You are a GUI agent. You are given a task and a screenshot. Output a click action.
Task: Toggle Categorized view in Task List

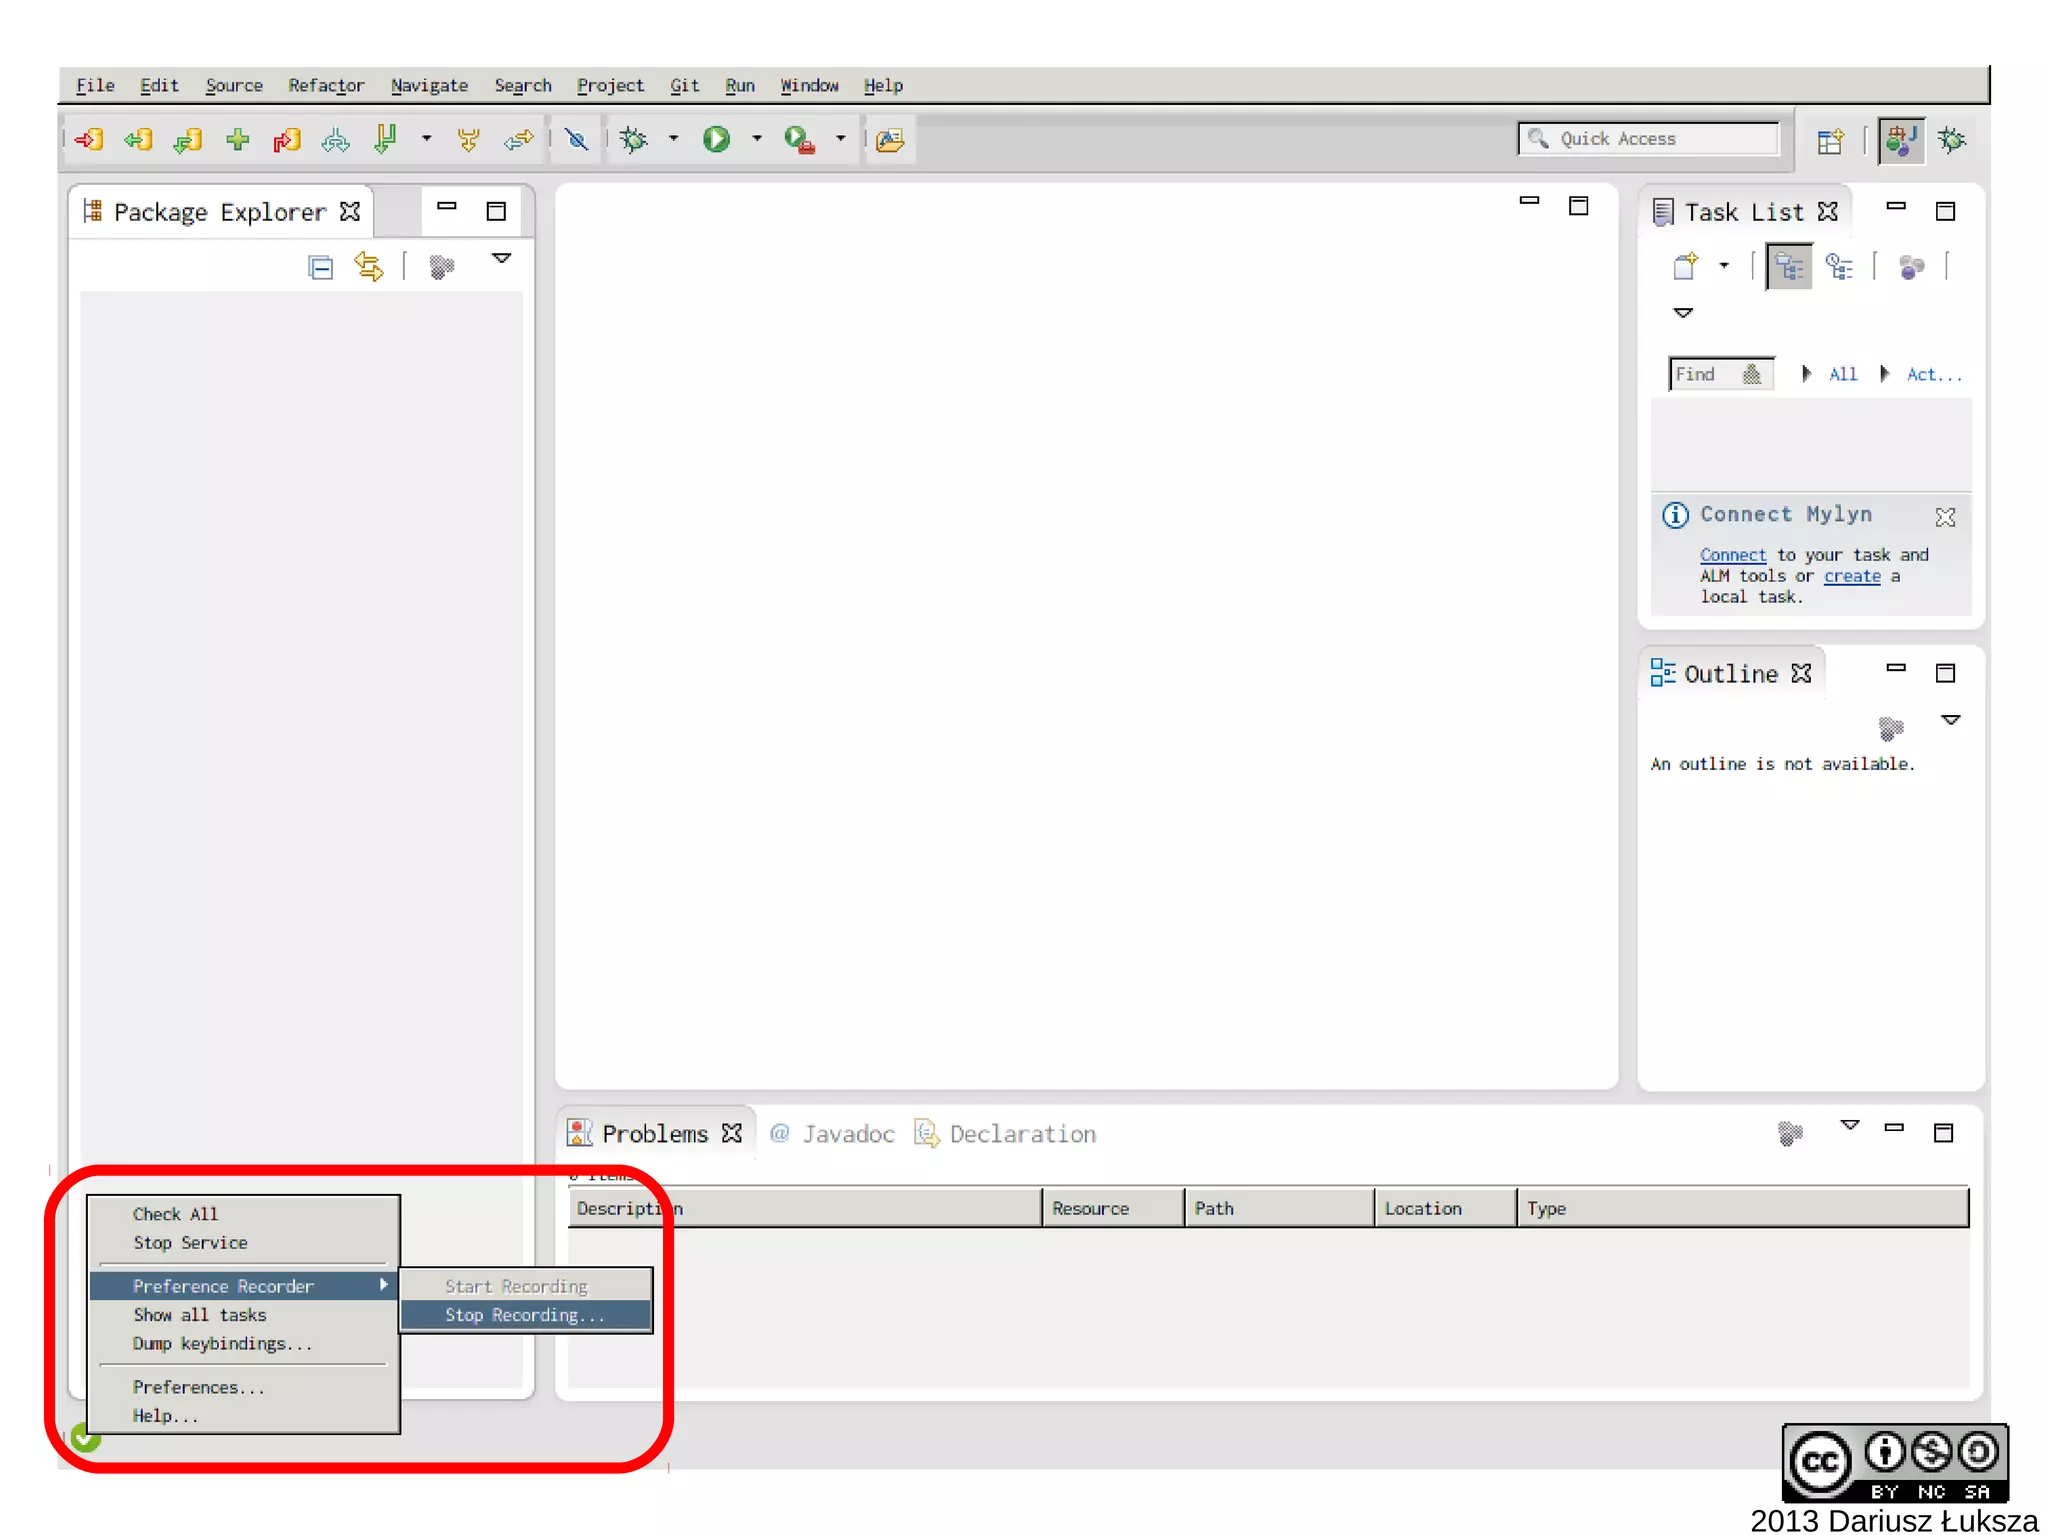coord(1788,266)
